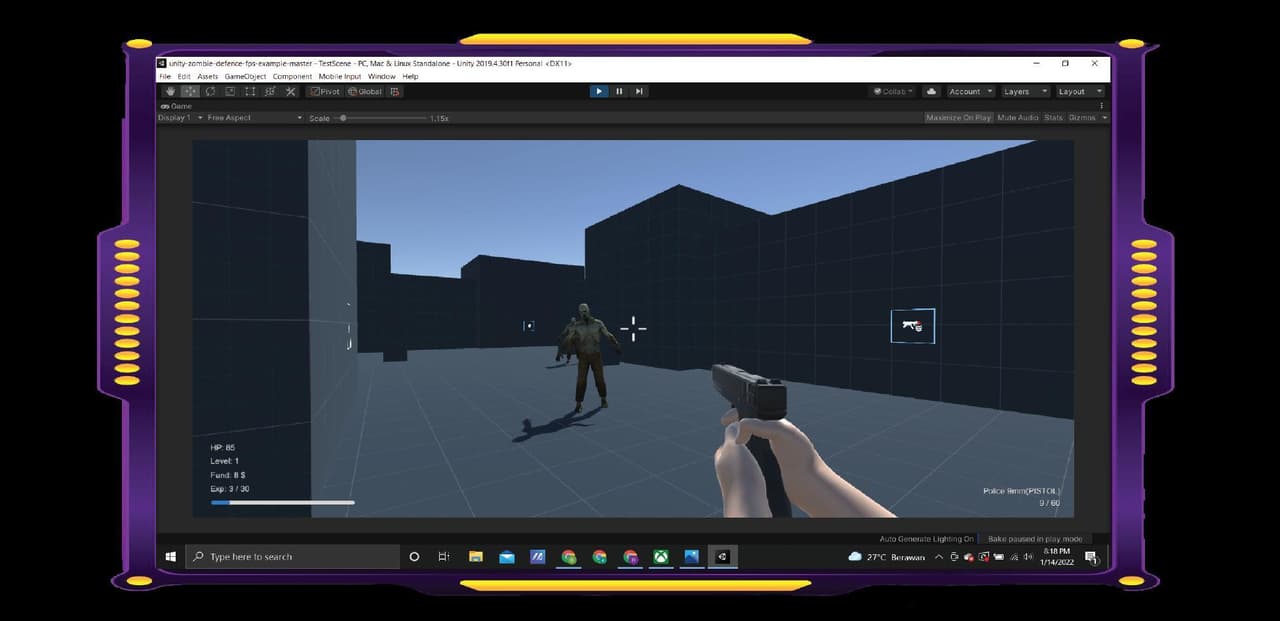Open the Gizmos dropdown arrow
This screenshot has width=1280, height=621.
[x=1104, y=118]
